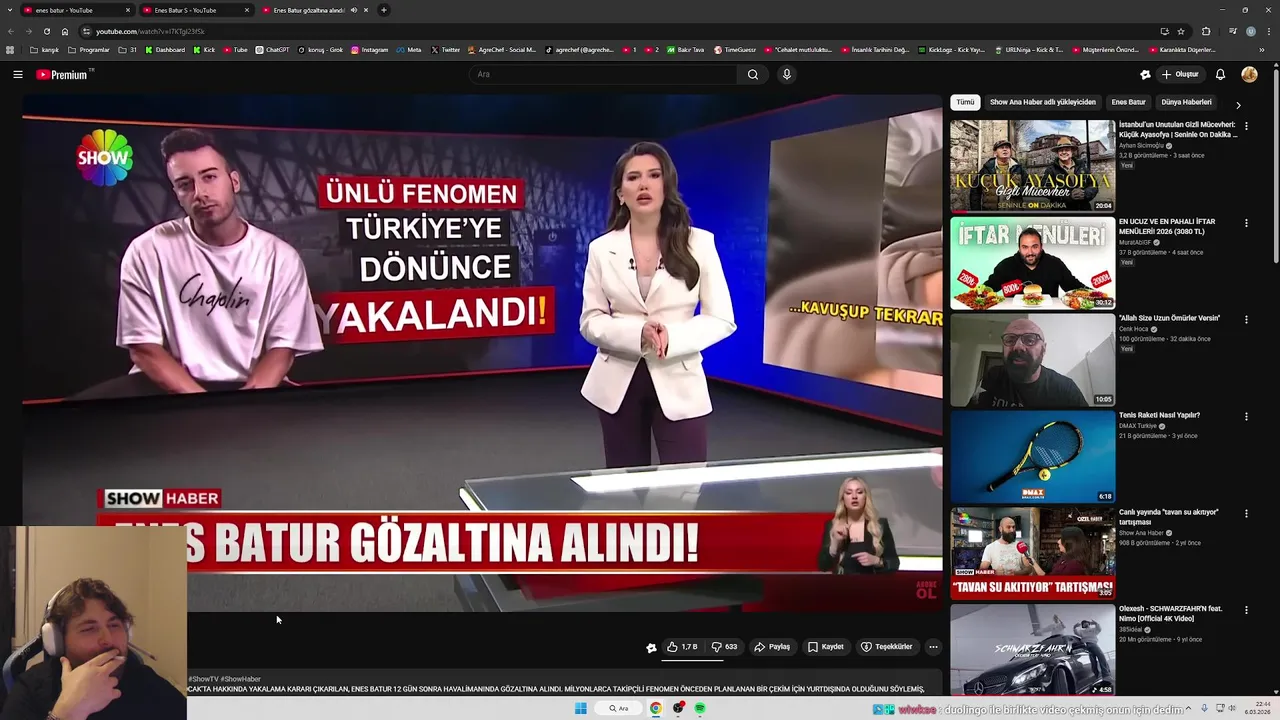Click the Windows taskbar search box
Screen dimensions: 1280x720
[619, 708]
